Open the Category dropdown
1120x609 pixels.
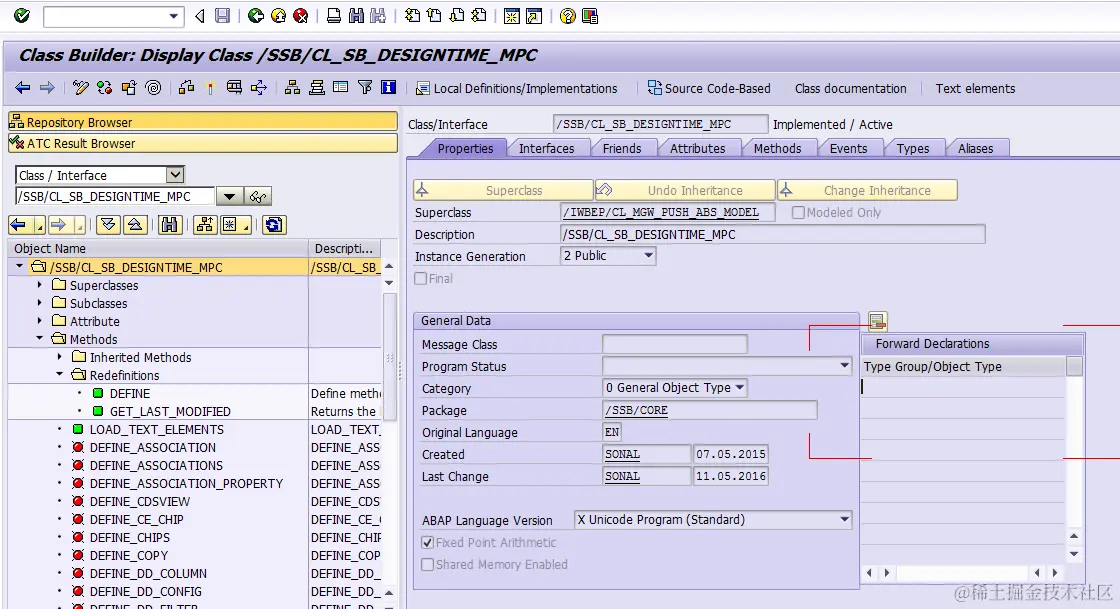(x=740, y=388)
